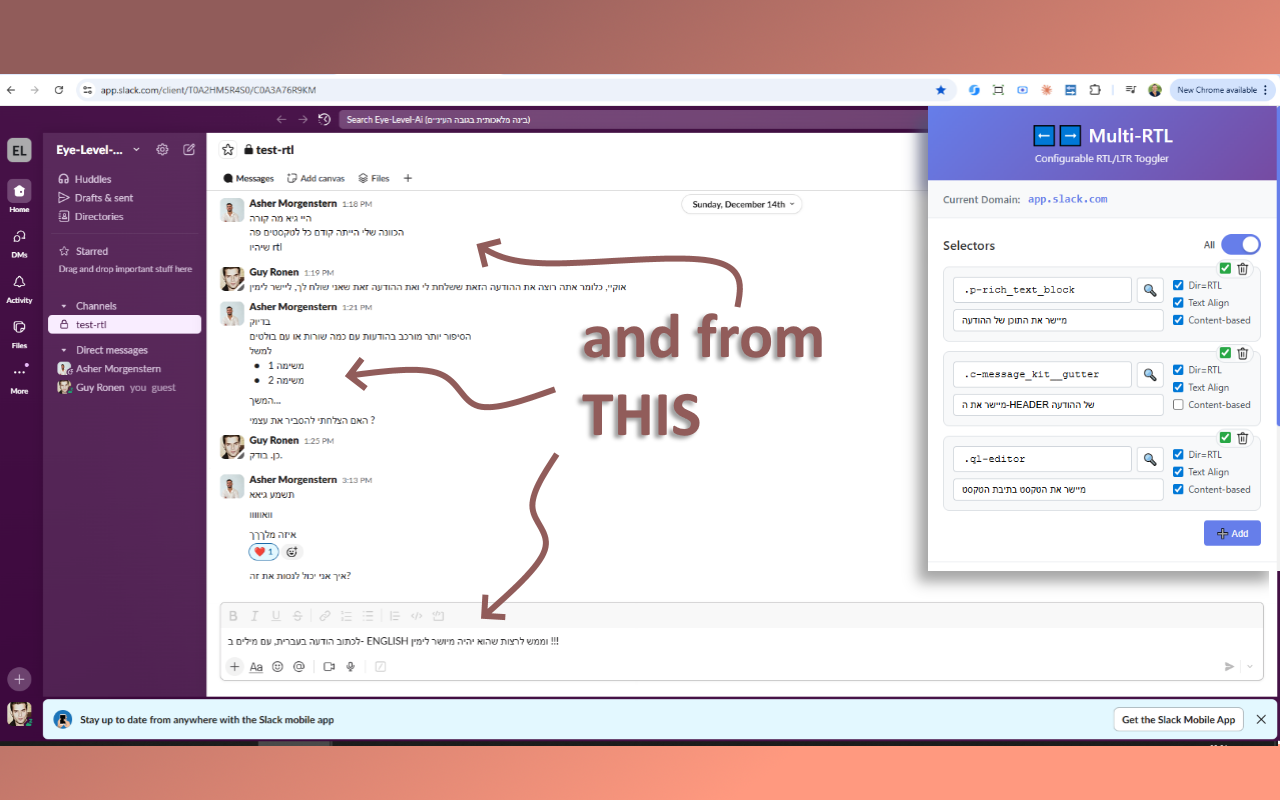This screenshot has height=800, width=1280.
Task: Star the test-rtl channel
Action: 228,150
